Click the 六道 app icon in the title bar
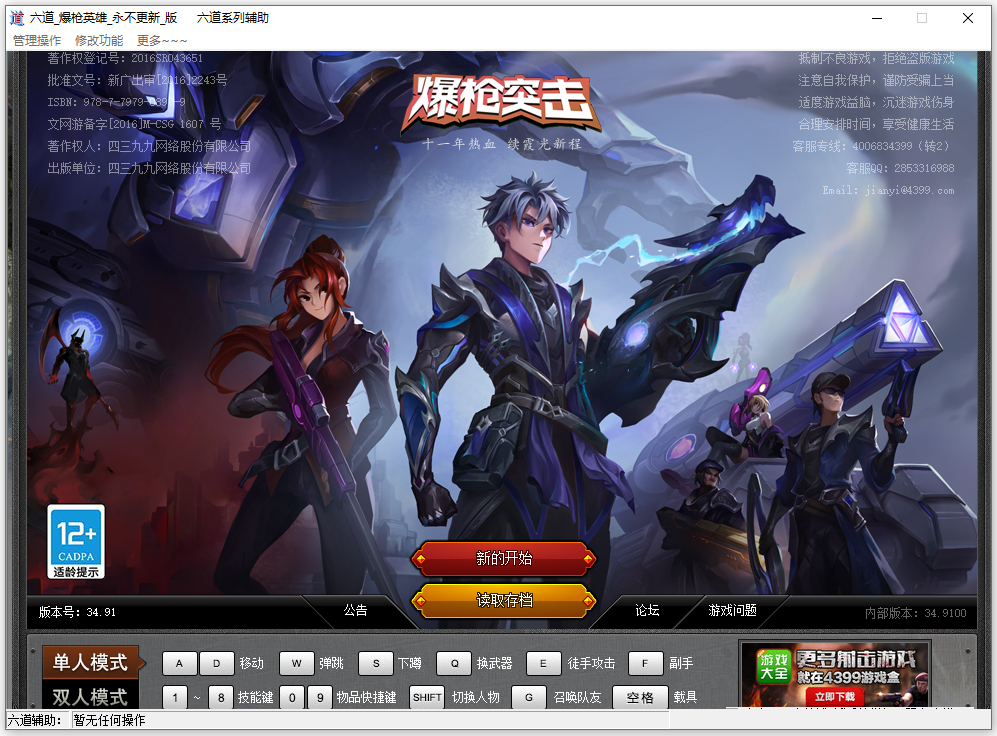Screen dimensions: 997x736 (x=17, y=18)
